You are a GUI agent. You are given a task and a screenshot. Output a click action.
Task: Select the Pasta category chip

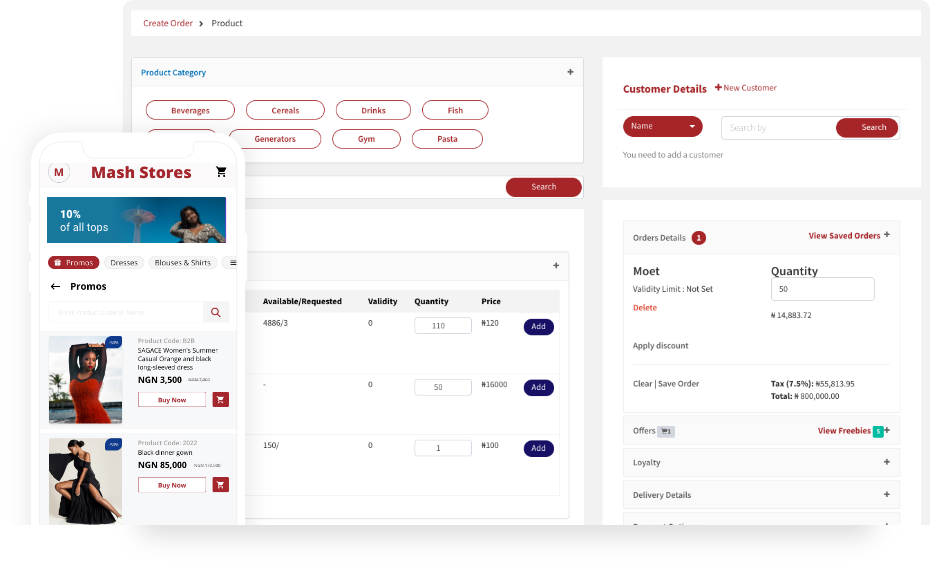coord(447,139)
